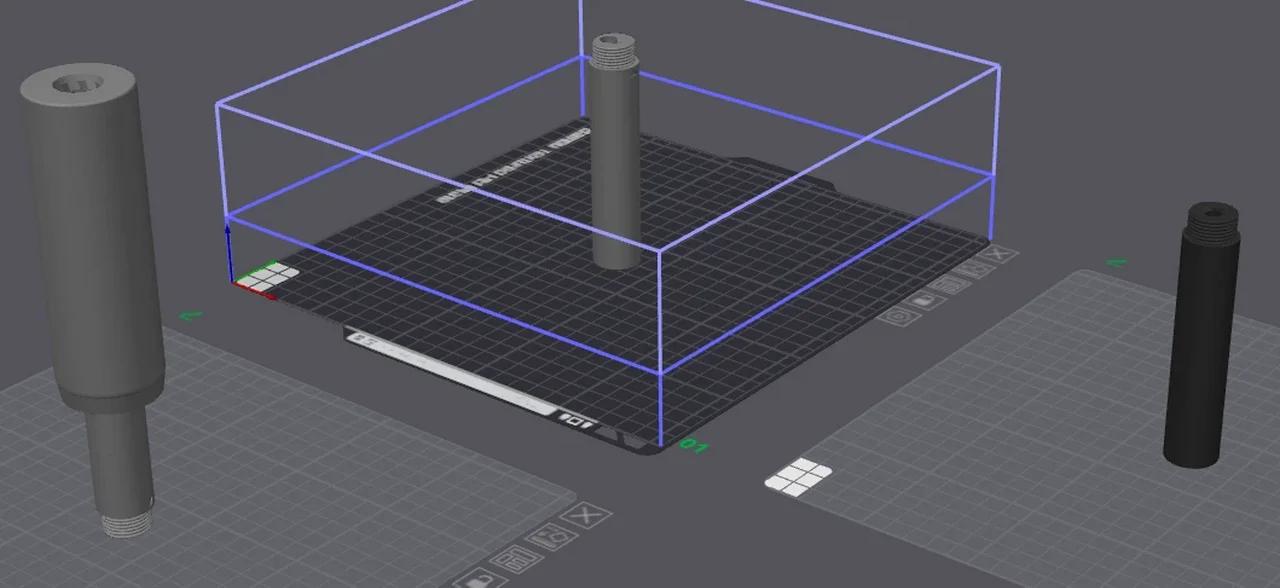The height and width of the screenshot is (588, 1280).
Task: Click the auto-orient icon on left plate
Action: (x=549, y=537)
